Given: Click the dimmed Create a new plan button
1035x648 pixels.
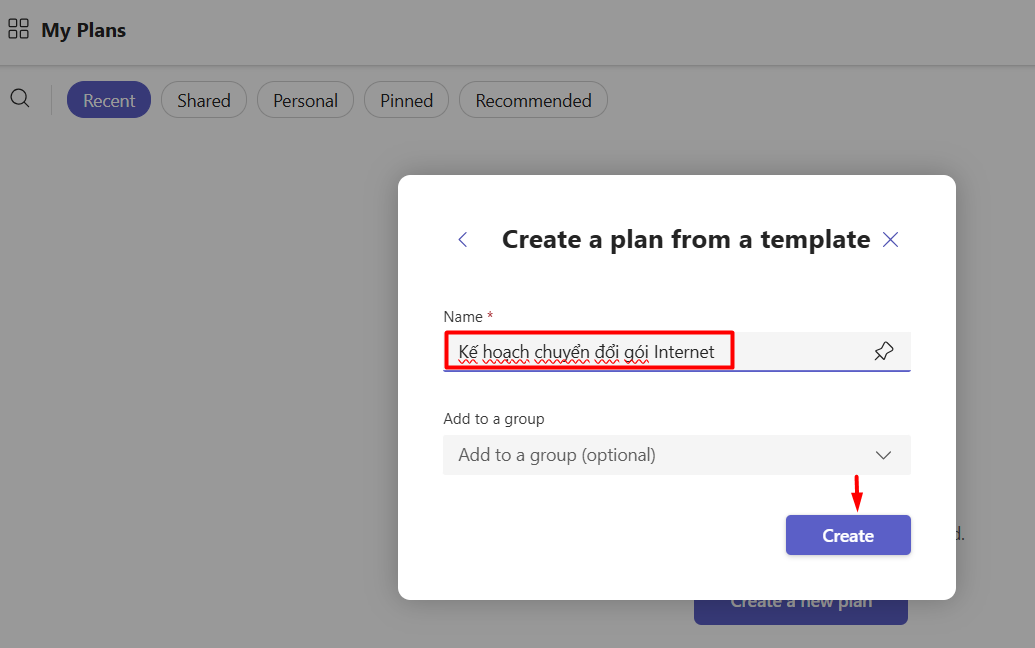Looking at the screenshot, I should click(x=800, y=610).
